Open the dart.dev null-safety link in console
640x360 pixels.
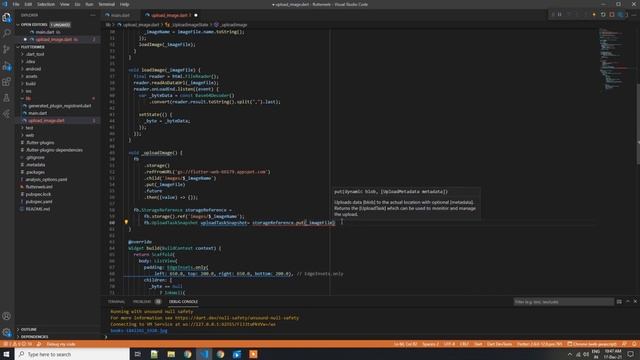(237, 318)
